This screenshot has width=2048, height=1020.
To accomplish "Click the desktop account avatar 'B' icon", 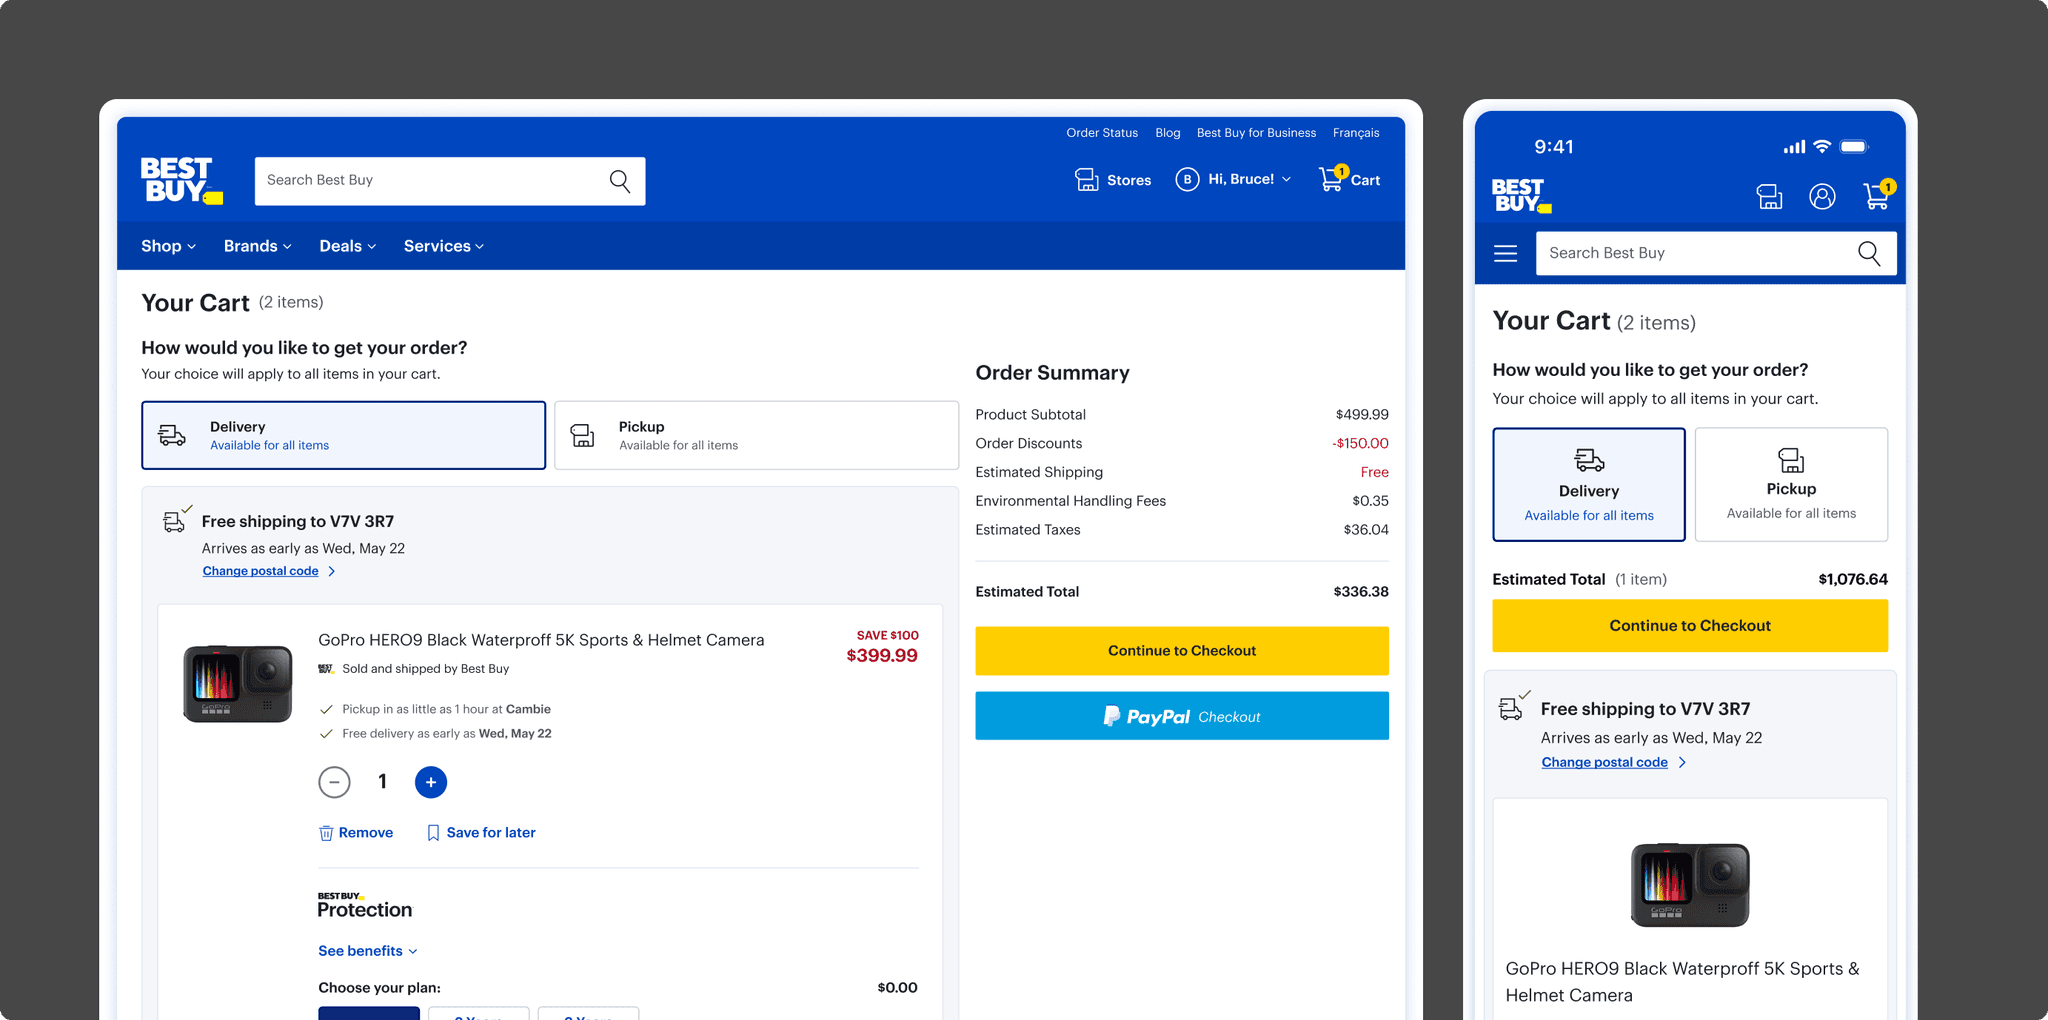I will (1187, 180).
